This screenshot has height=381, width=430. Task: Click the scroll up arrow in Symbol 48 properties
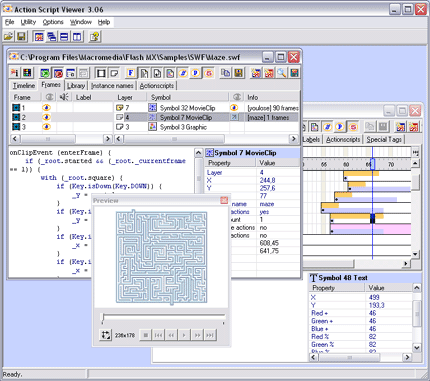coord(417,287)
